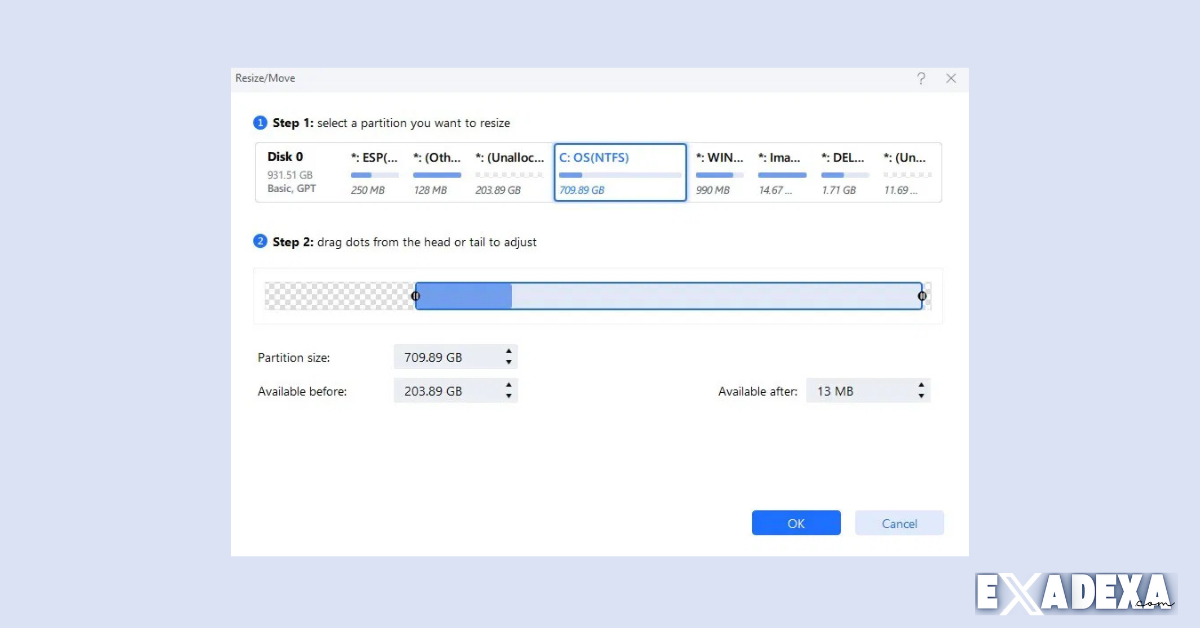Select the 250 MB ESP partition block
This screenshot has width=1200, height=628.
tap(373, 172)
